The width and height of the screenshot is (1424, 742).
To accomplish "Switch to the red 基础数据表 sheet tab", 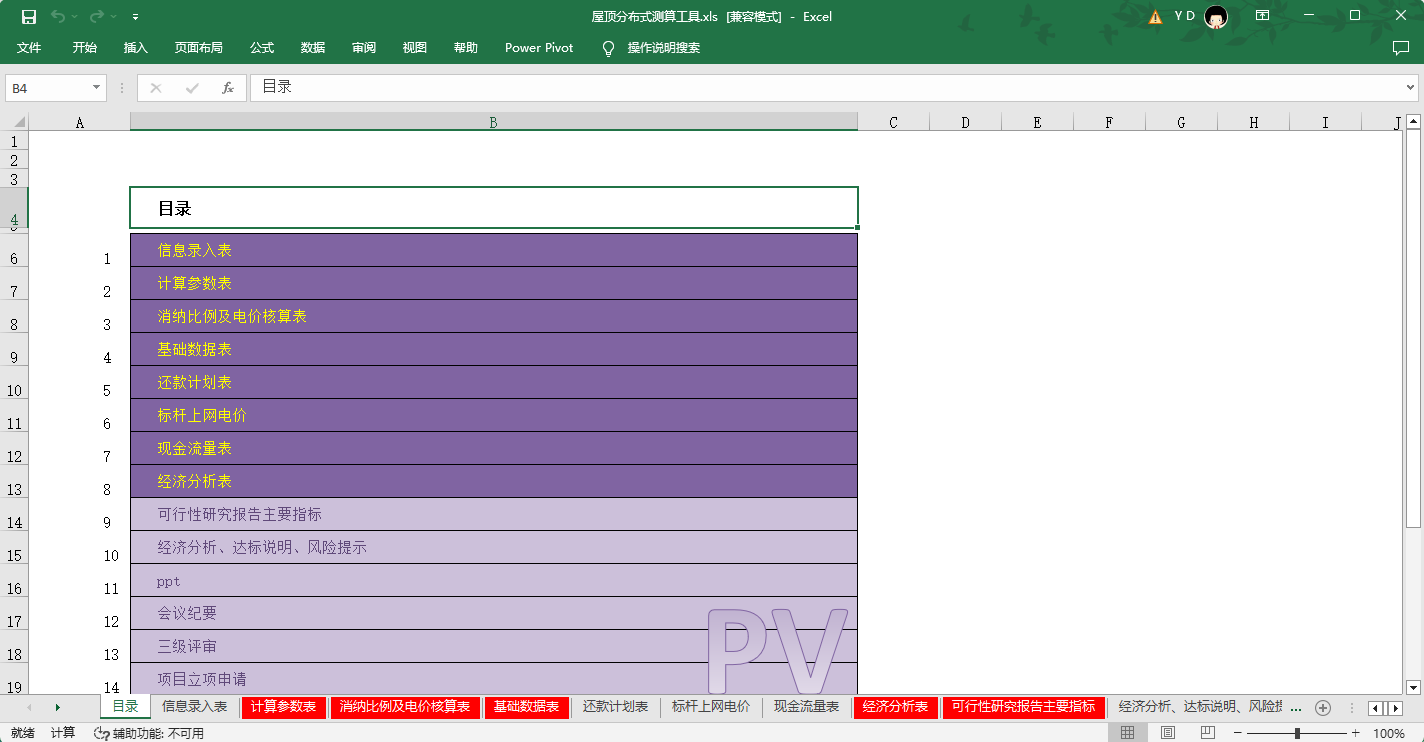I will click(527, 707).
